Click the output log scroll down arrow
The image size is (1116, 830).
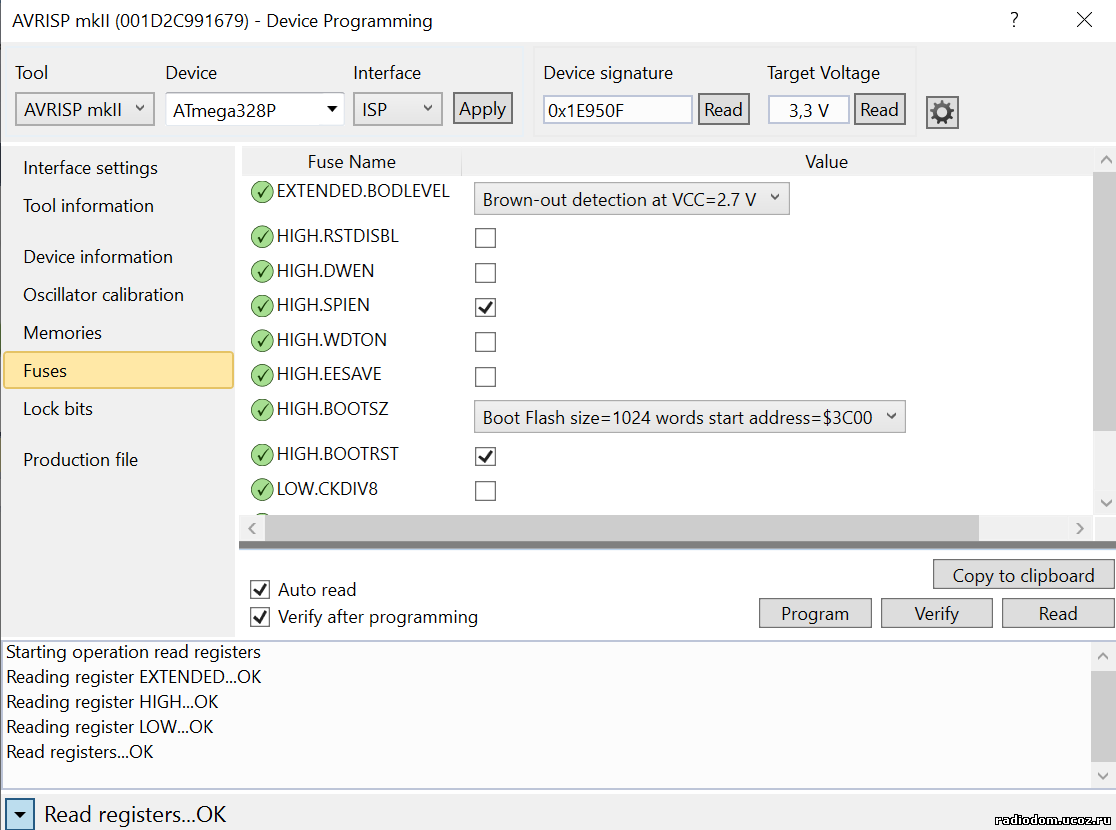(x=1102, y=776)
